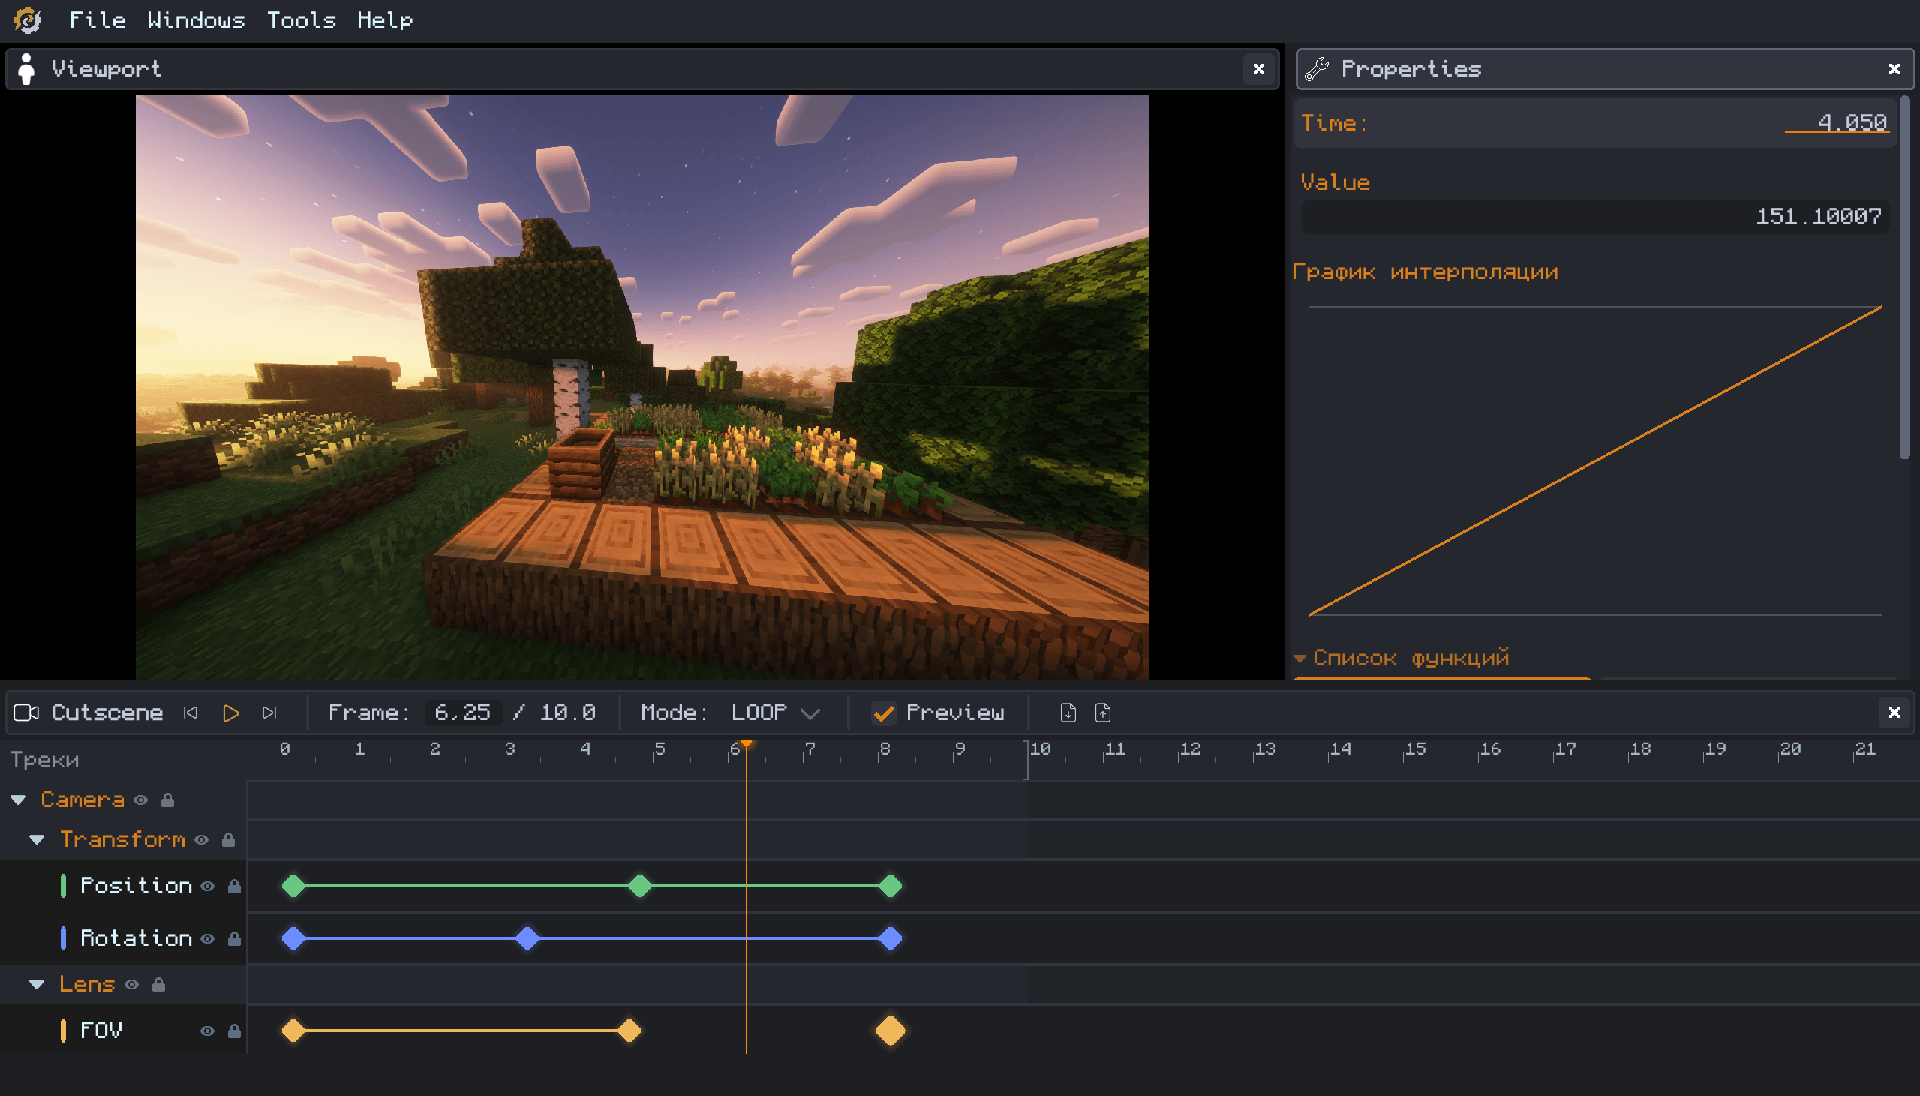
Task: Open the Mode LOOP dropdown
Action: (775, 712)
